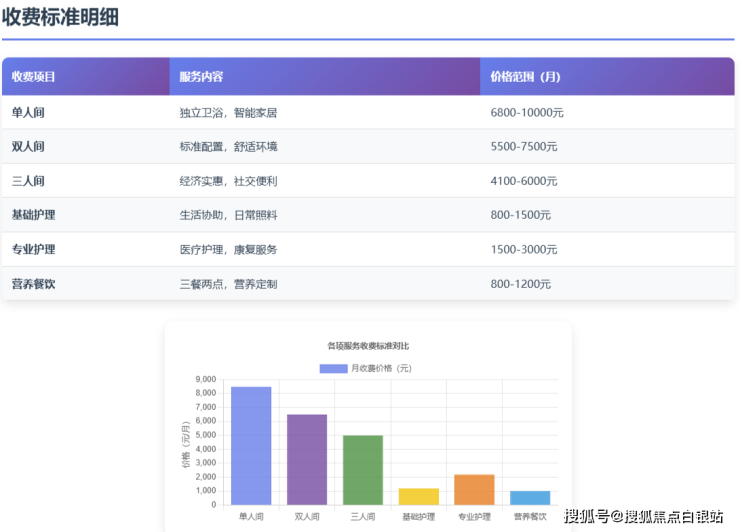Click the 营养餐饮 light blue bar
This screenshot has width=740, height=532.
(530, 497)
